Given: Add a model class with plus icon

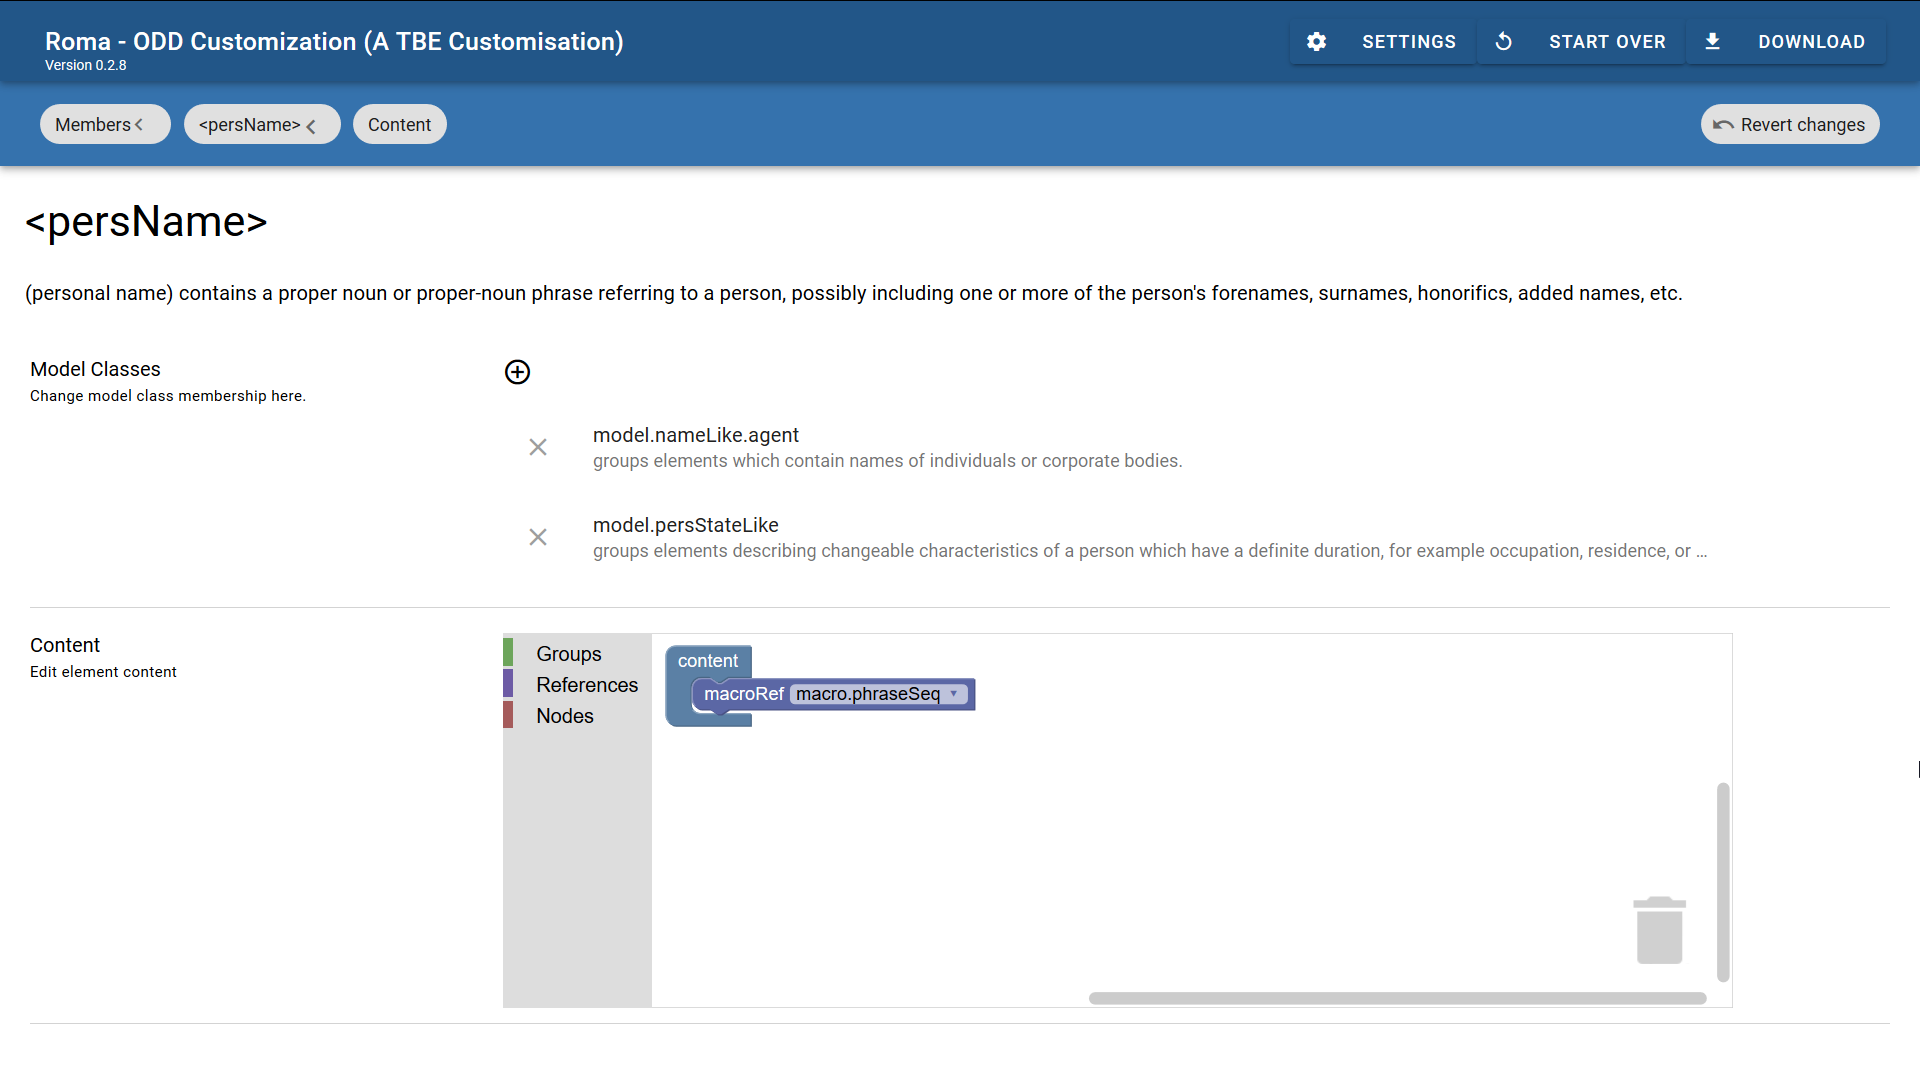Looking at the screenshot, I should tap(517, 372).
